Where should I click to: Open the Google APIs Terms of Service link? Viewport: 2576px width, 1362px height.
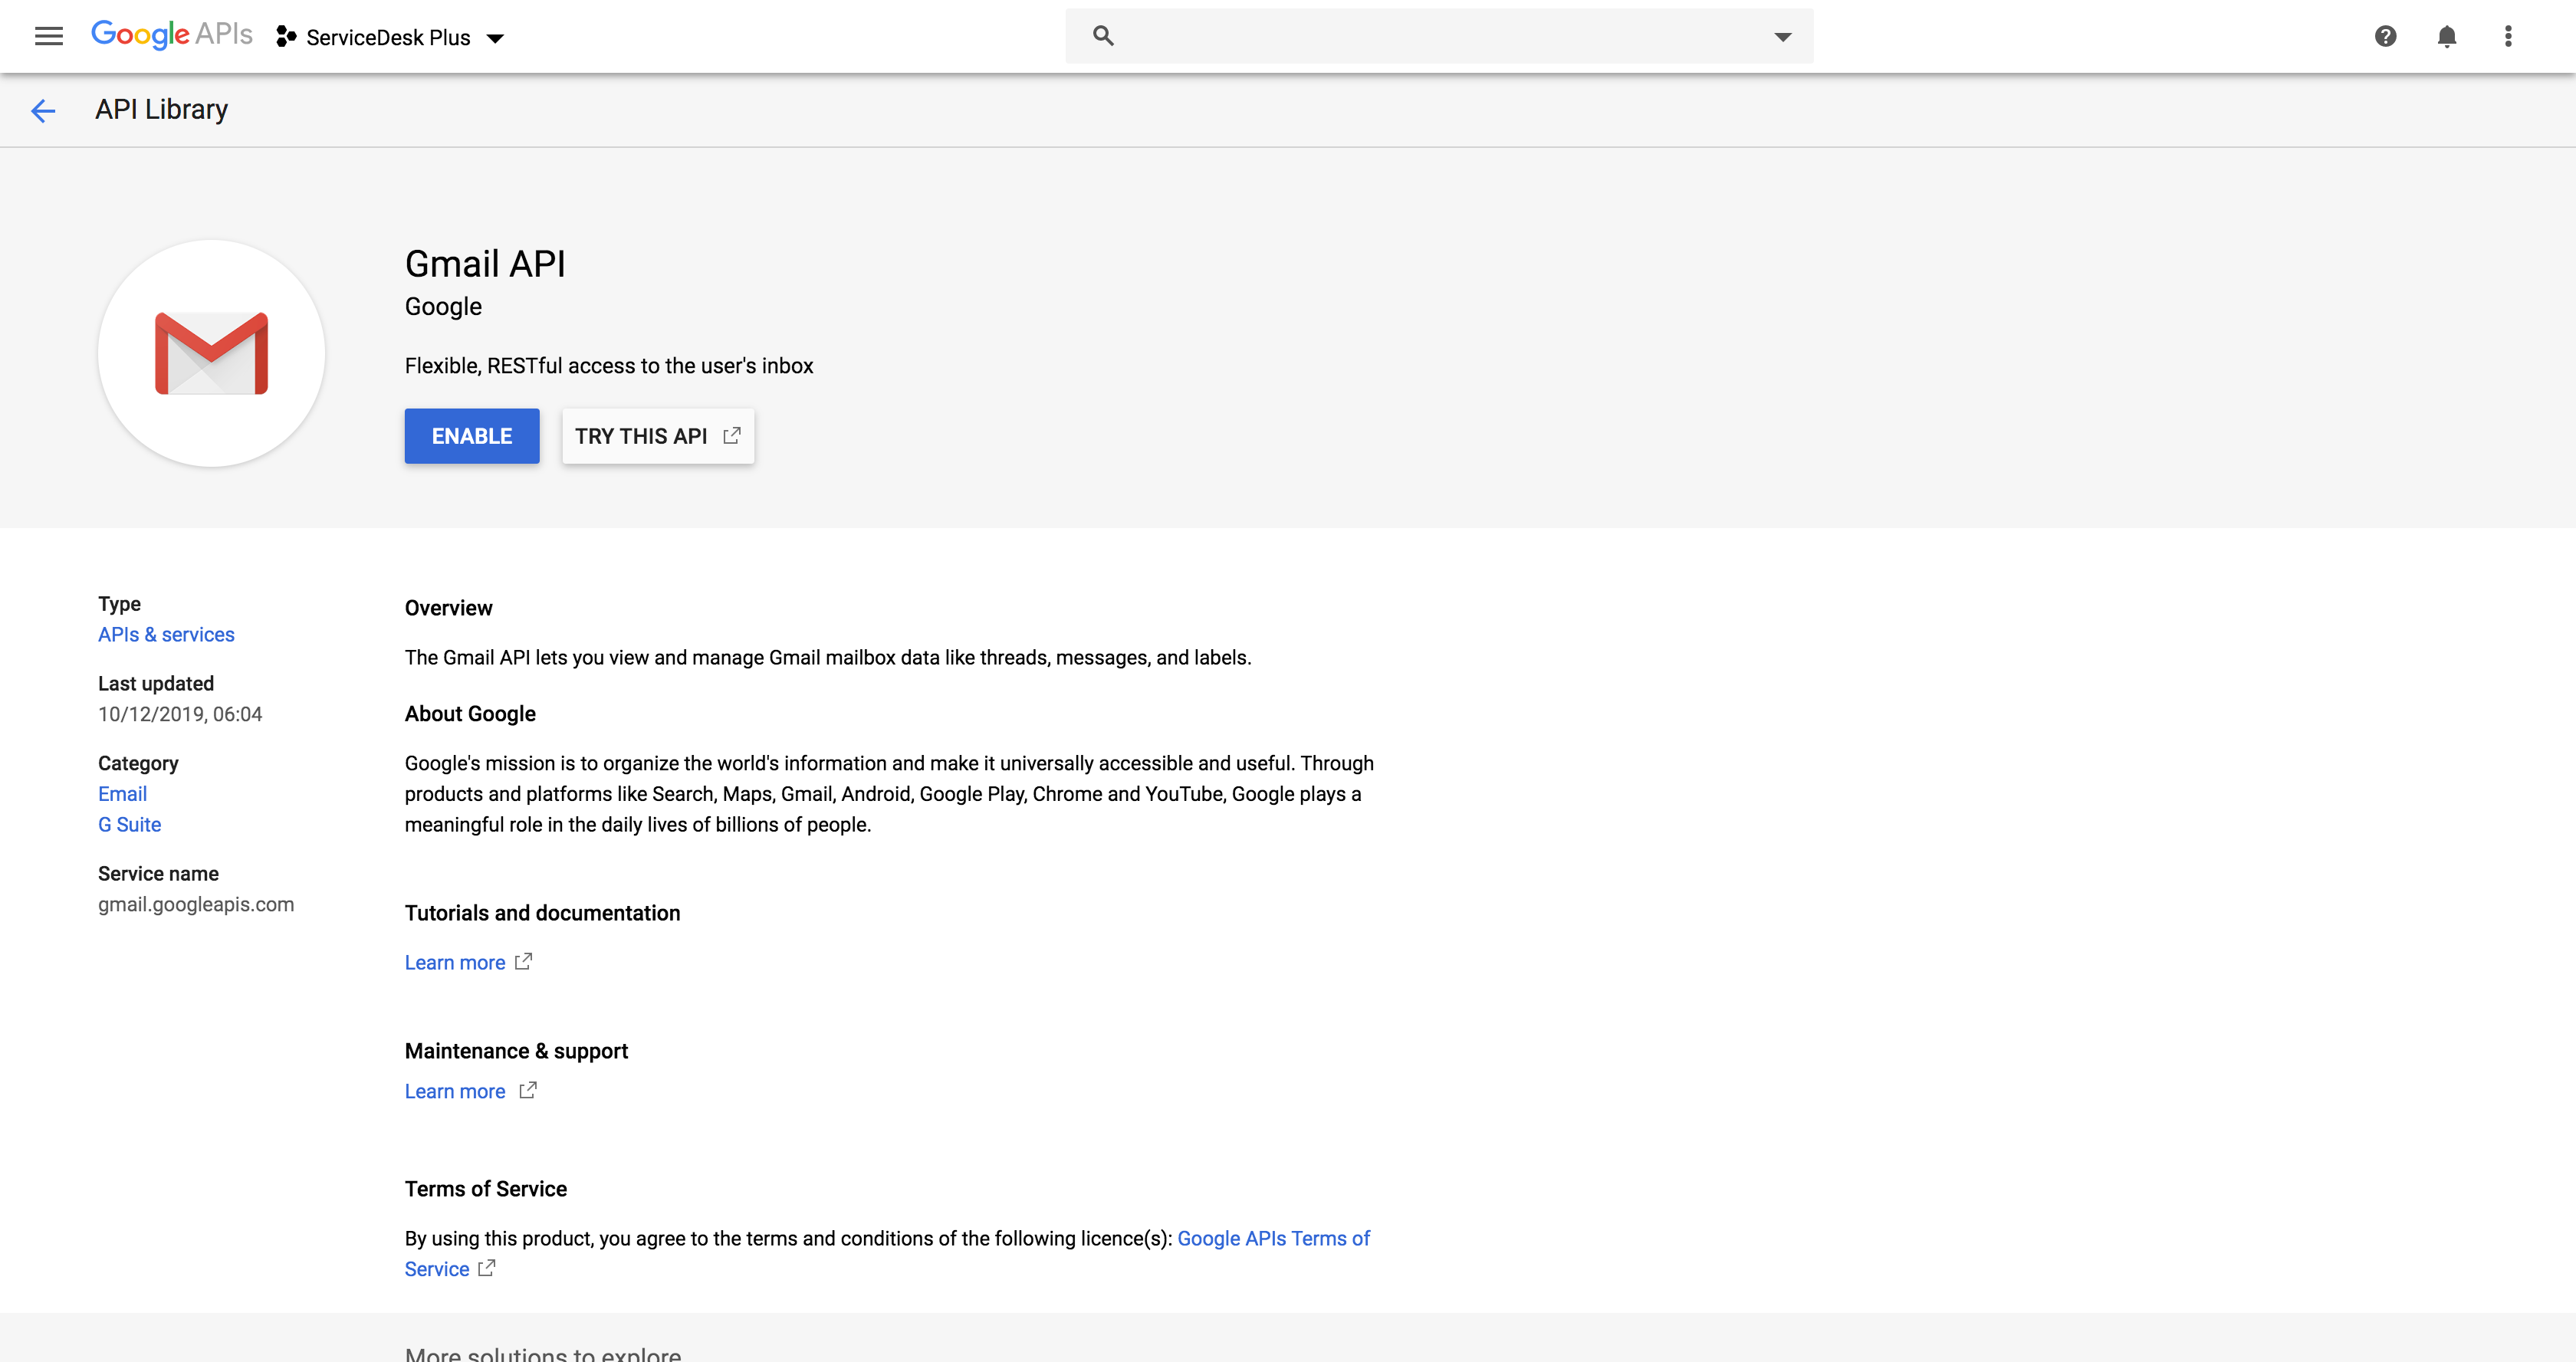coord(1272,1239)
